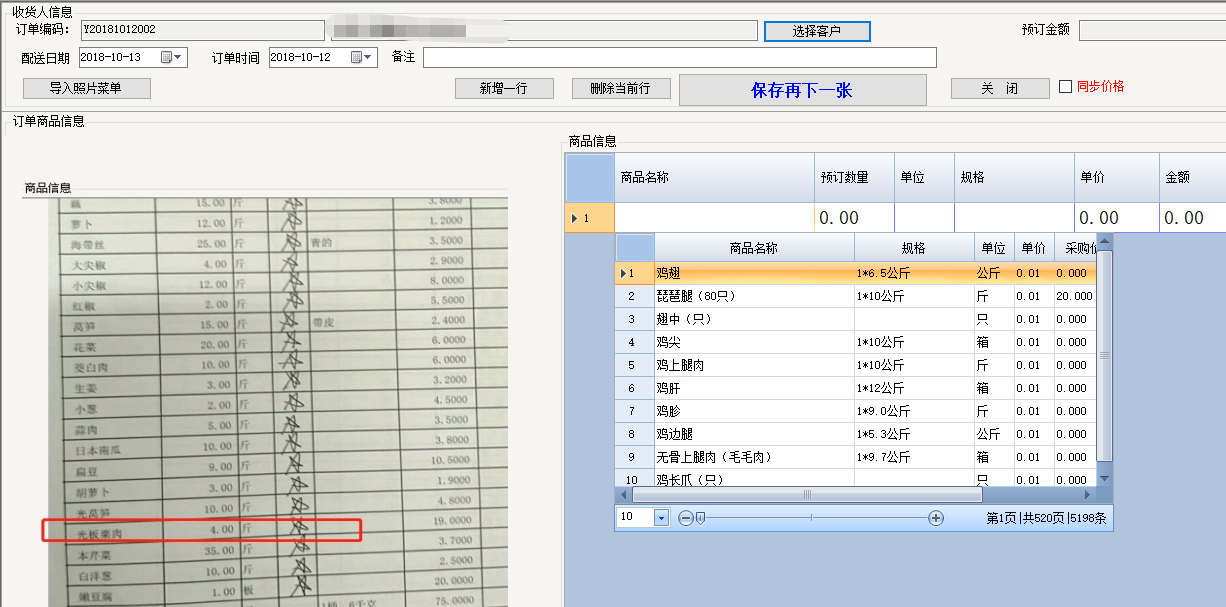Open the calendar icon for 订单时间
This screenshot has width=1226, height=607.
point(356,58)
